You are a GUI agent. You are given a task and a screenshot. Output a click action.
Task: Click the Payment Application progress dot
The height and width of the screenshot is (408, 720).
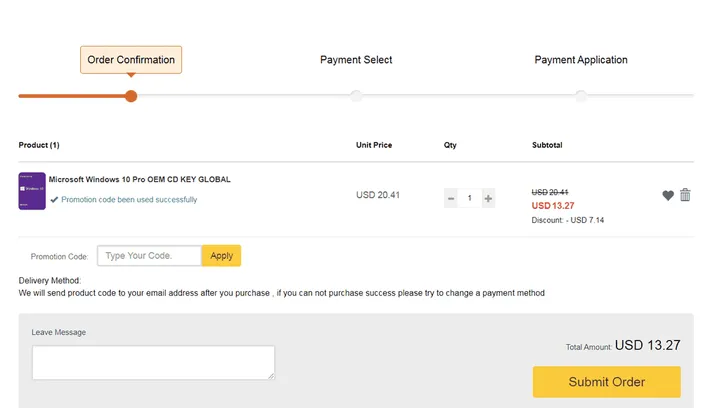[x=581, y=96]
